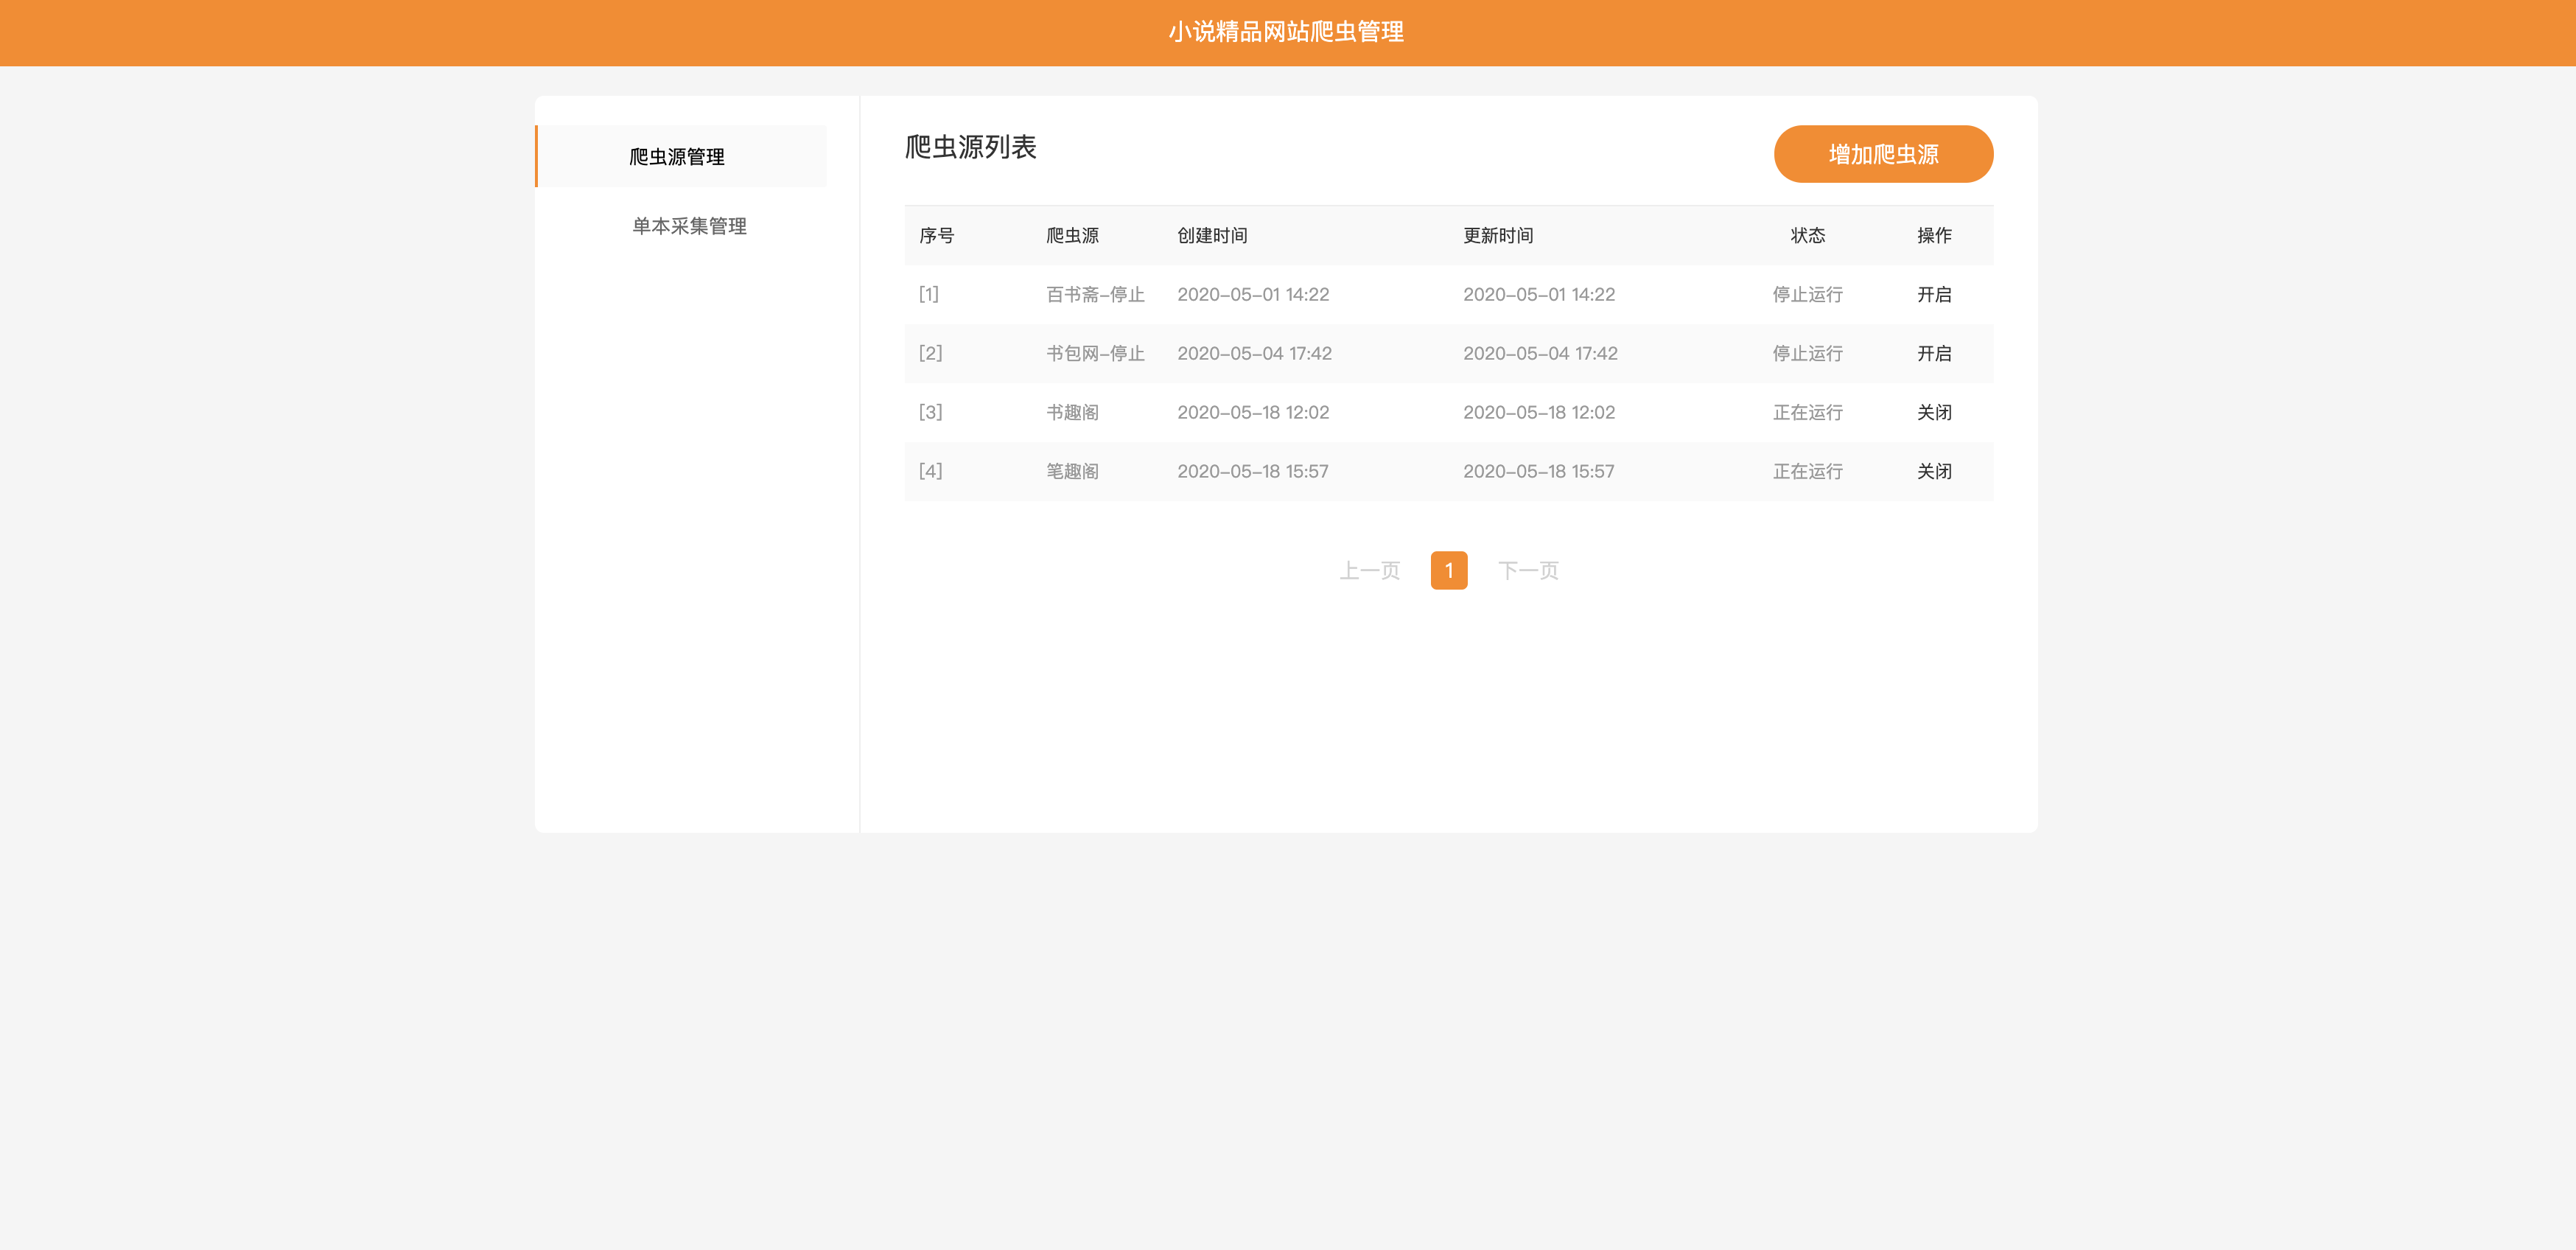The height and width of the screenshot is (1250, 2576).
Task: Click the 爬虫源列表 heading
Action: tap(970, 147)
